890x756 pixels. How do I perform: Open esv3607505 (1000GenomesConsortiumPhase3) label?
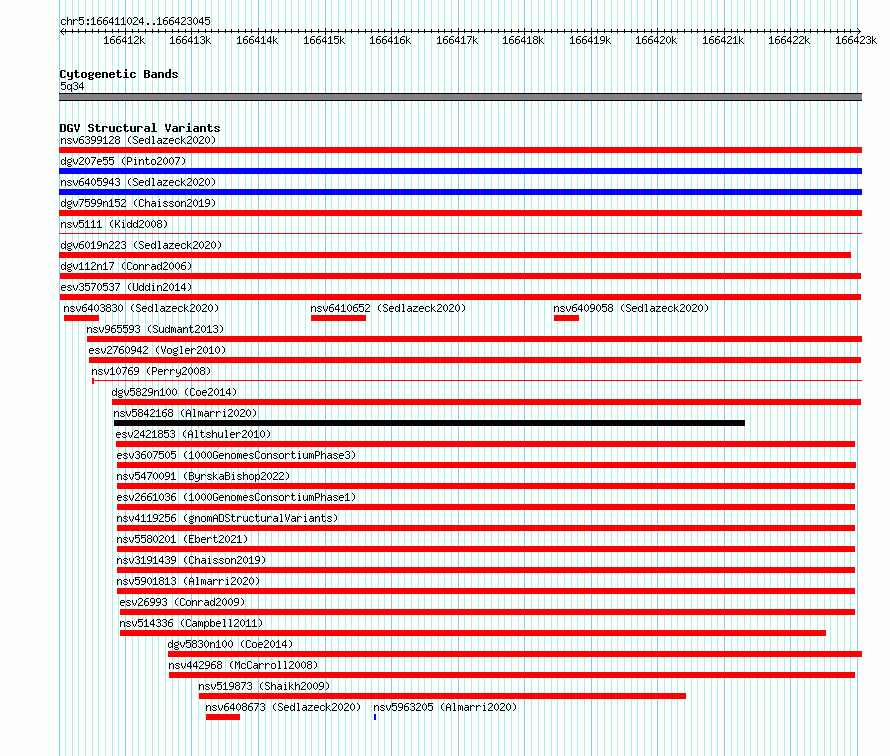236,455
